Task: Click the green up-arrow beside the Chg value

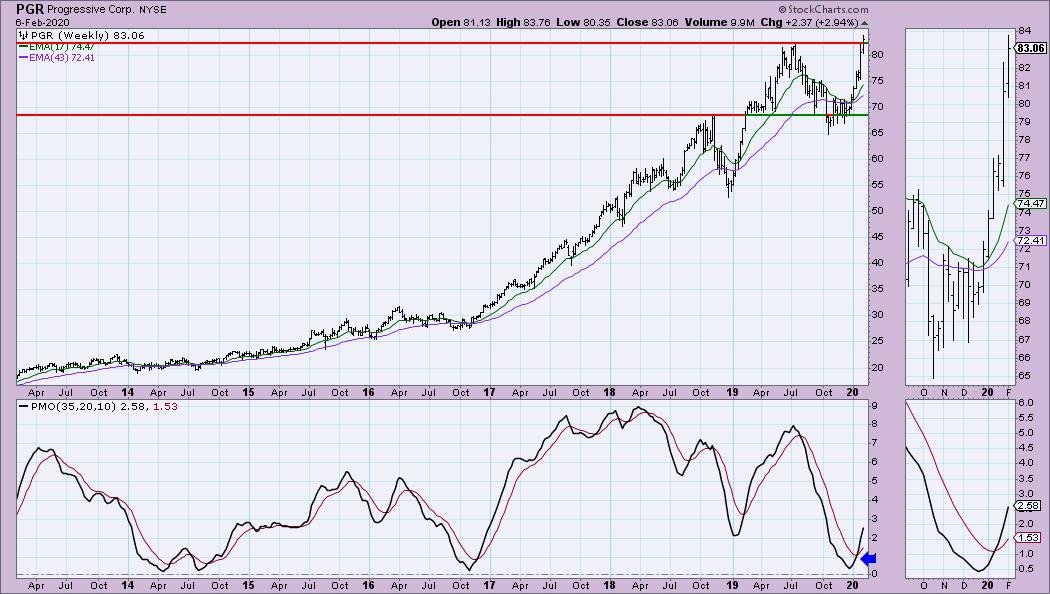Action: [x=865, y=23]
